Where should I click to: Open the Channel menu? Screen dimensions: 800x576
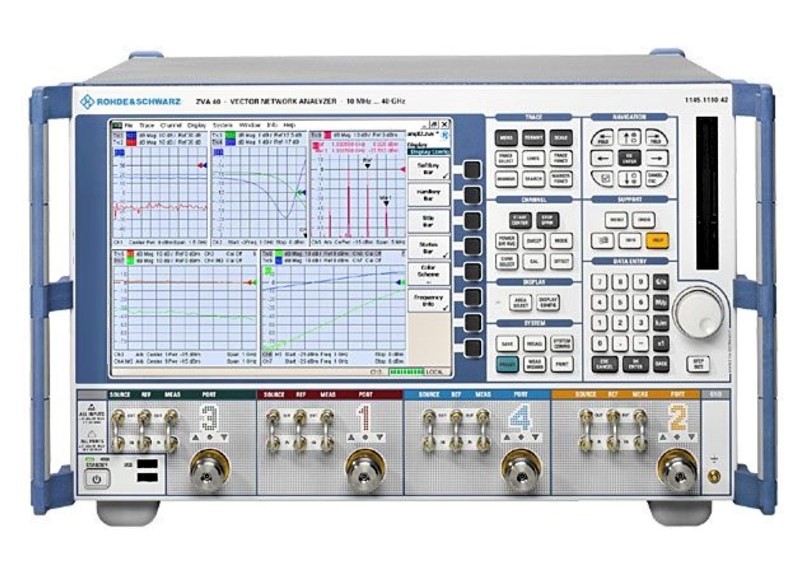171,124
